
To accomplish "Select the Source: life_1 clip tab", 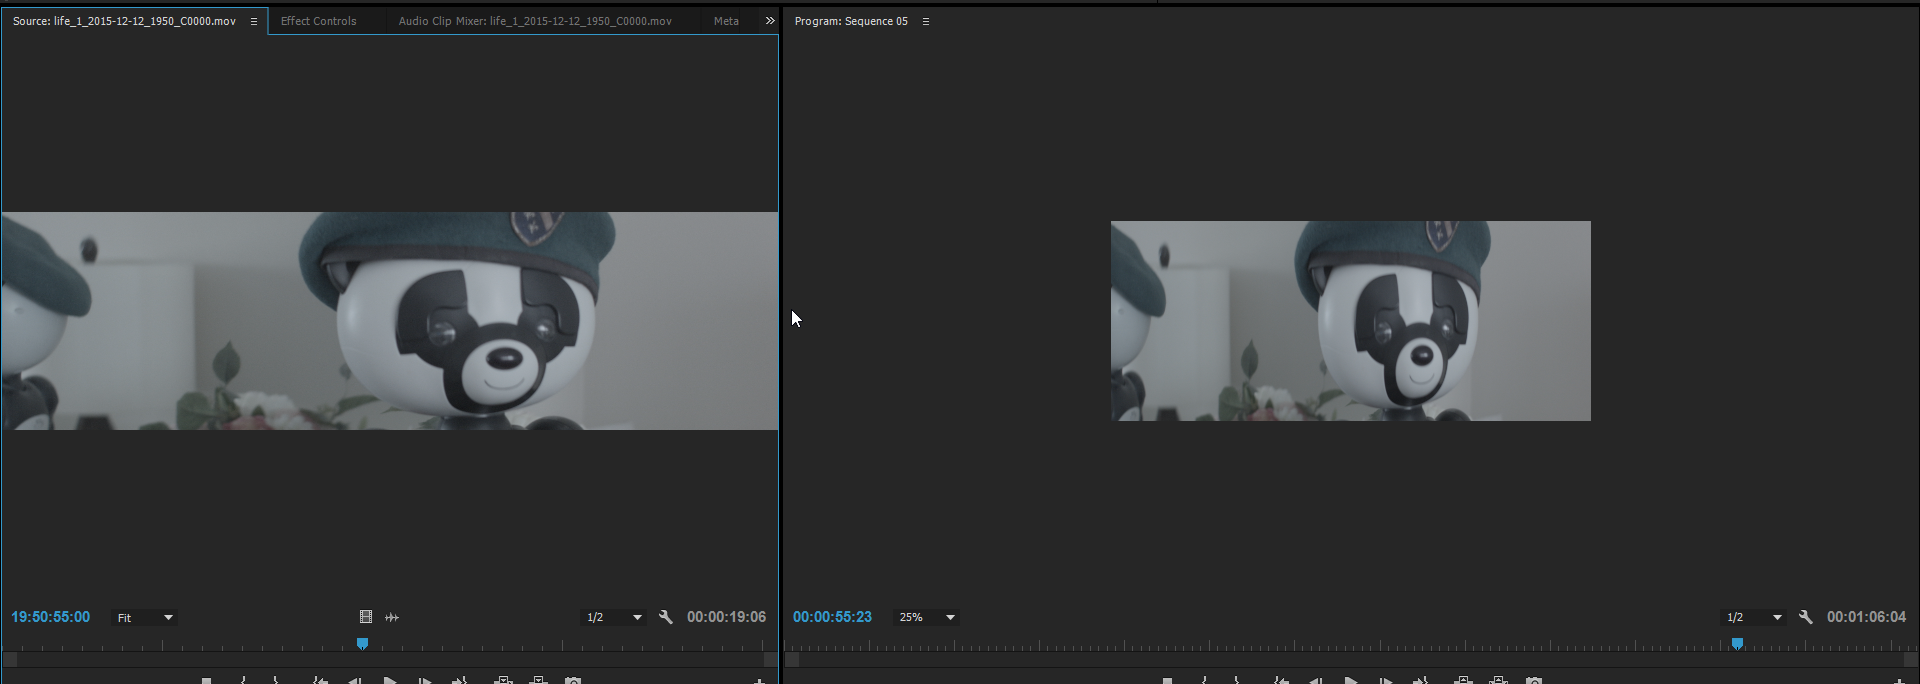I will 124,21.
